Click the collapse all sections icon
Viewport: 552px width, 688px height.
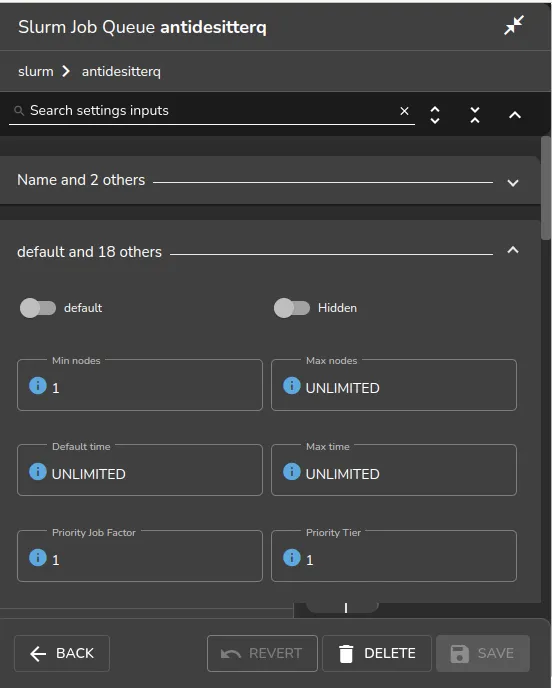point(475,115)
